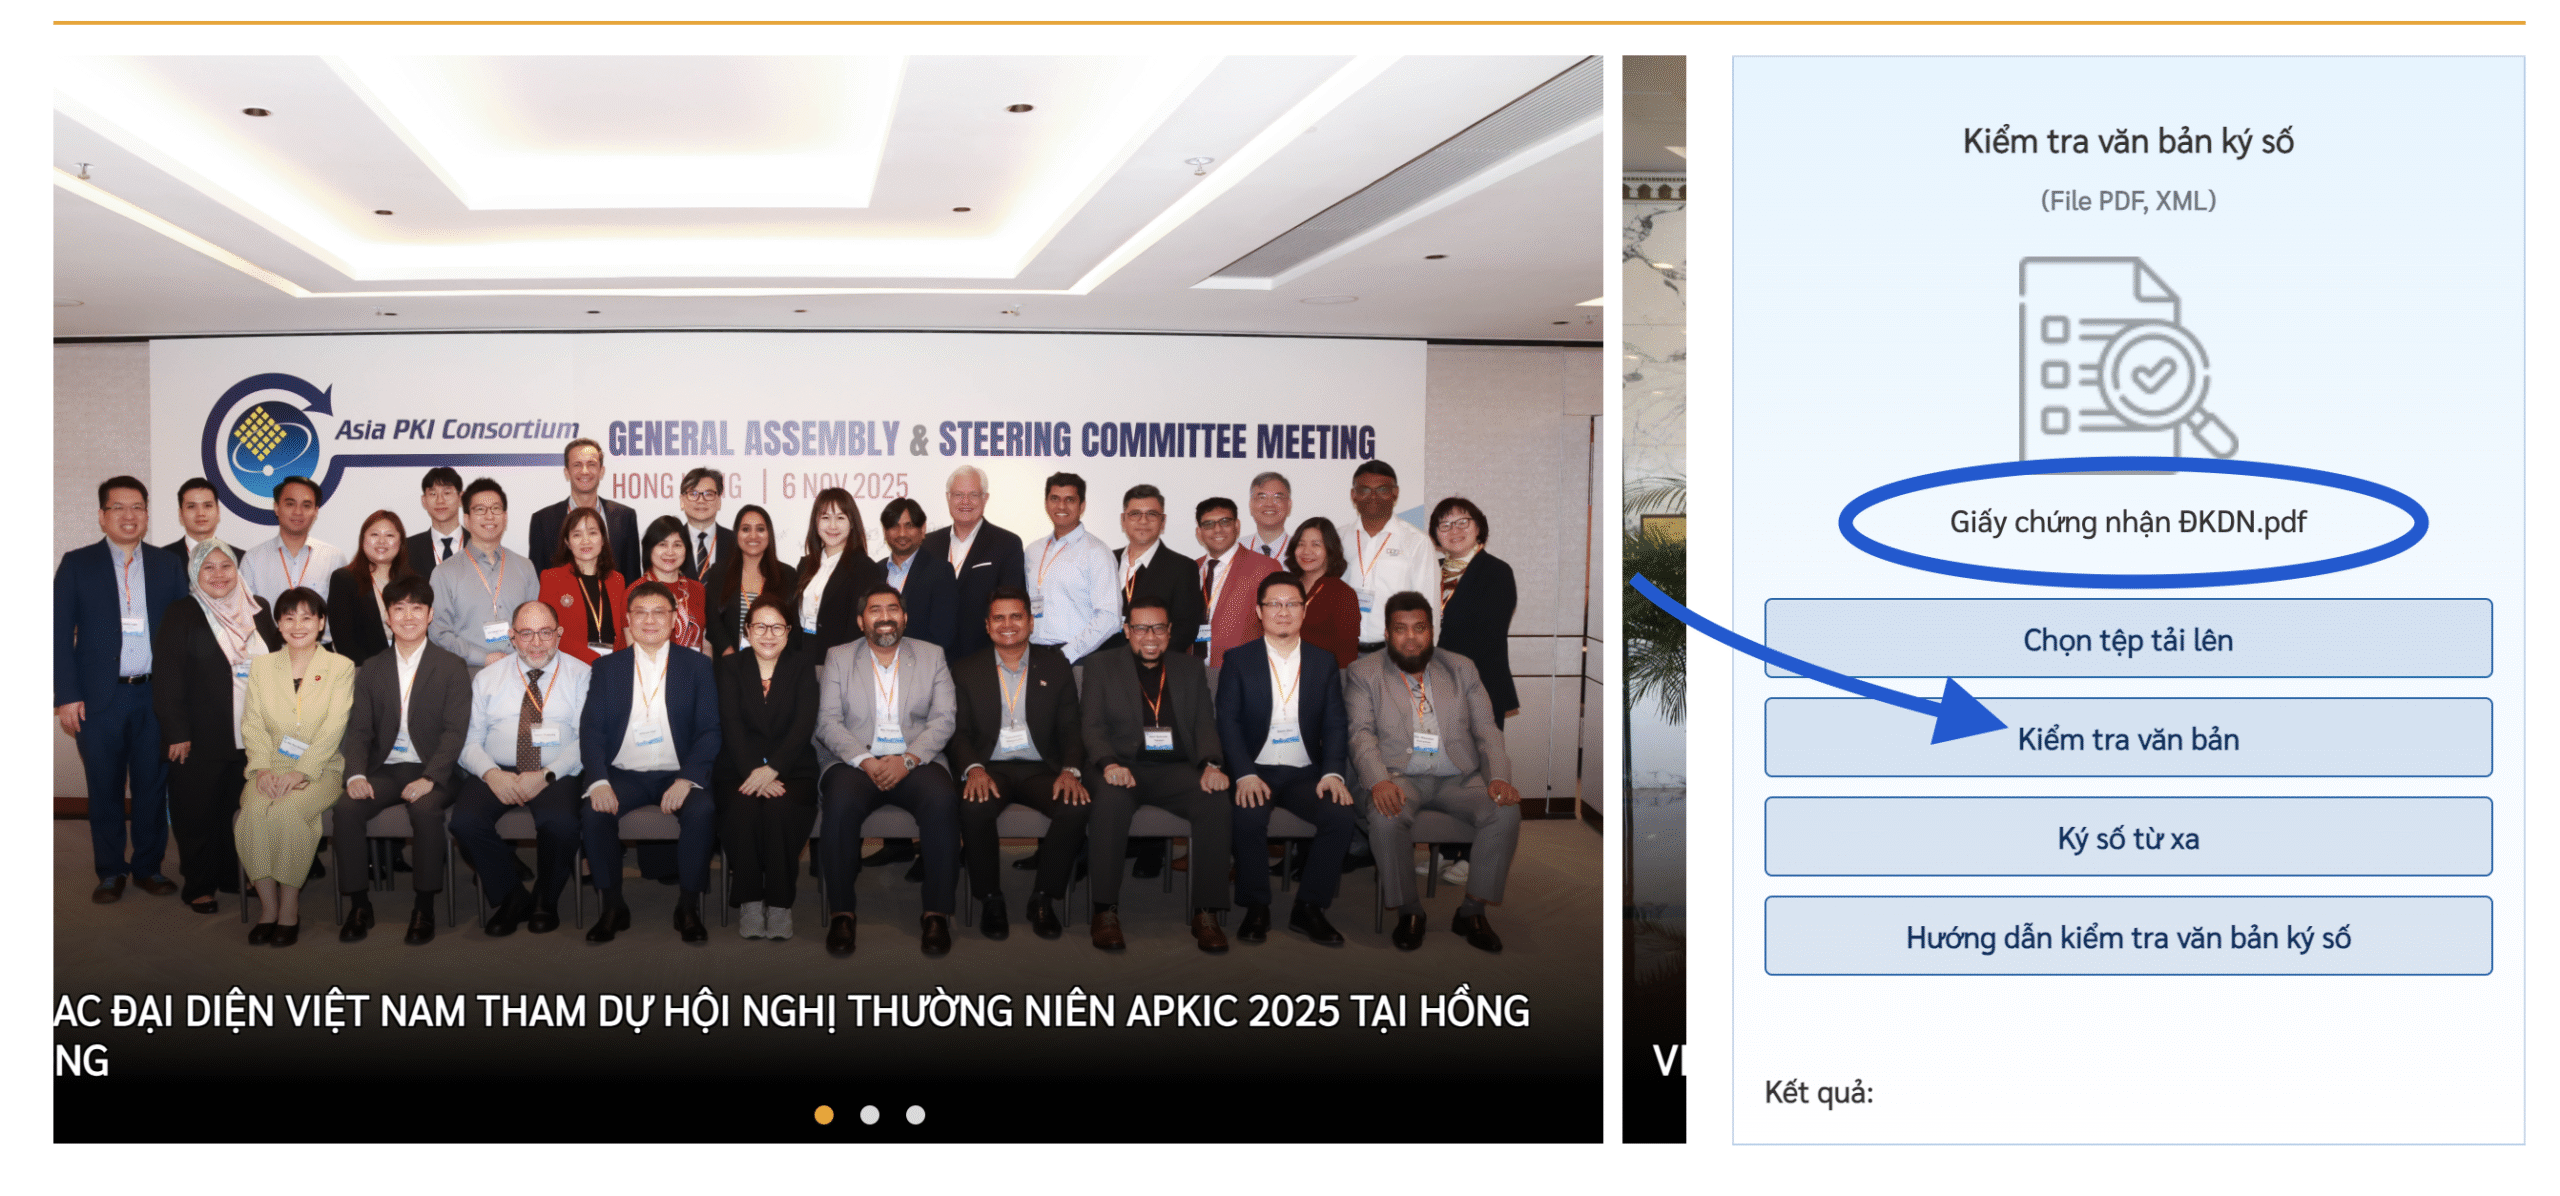This screenshot has width=2560, height=1196.
Task: Click the 'Kết quả:' result label
Action: click(x=1818, y=1092)
